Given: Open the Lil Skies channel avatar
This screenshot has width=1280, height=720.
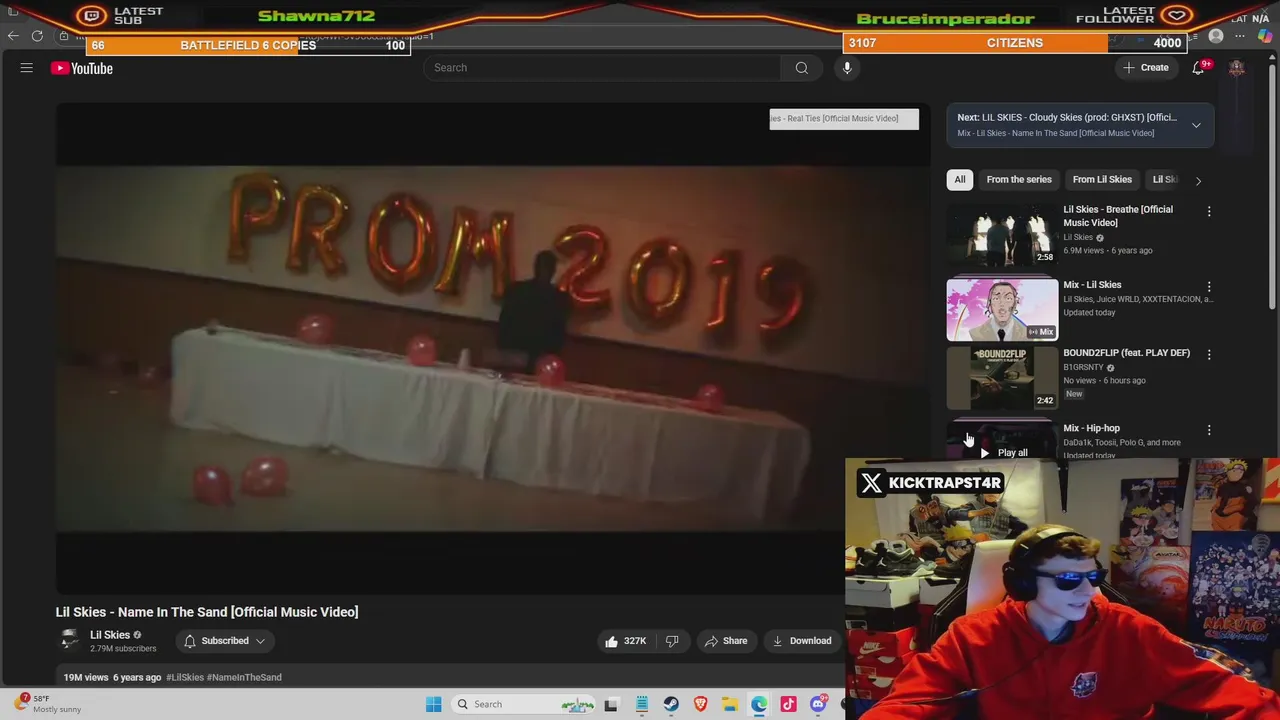Looking at the screenshot, I should (x=69, y=640).
